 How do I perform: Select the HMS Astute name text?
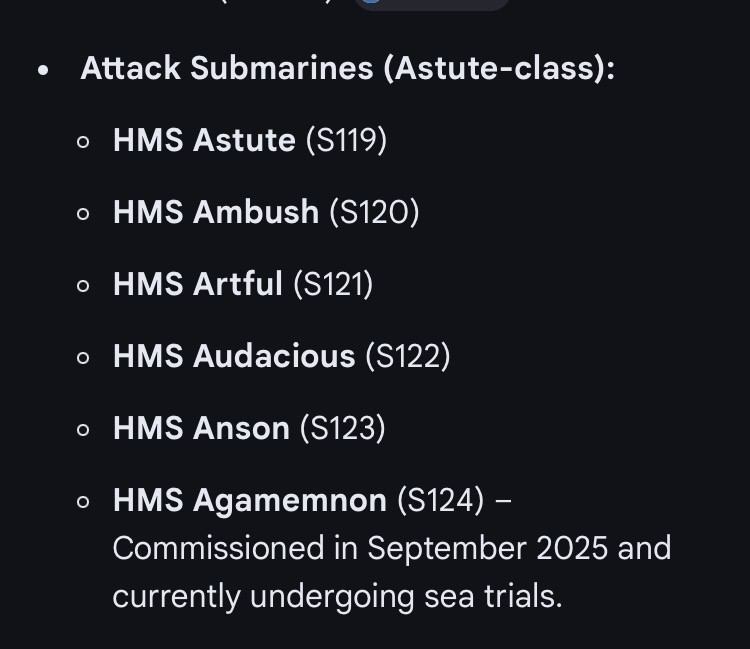click(x=204, y=140)
